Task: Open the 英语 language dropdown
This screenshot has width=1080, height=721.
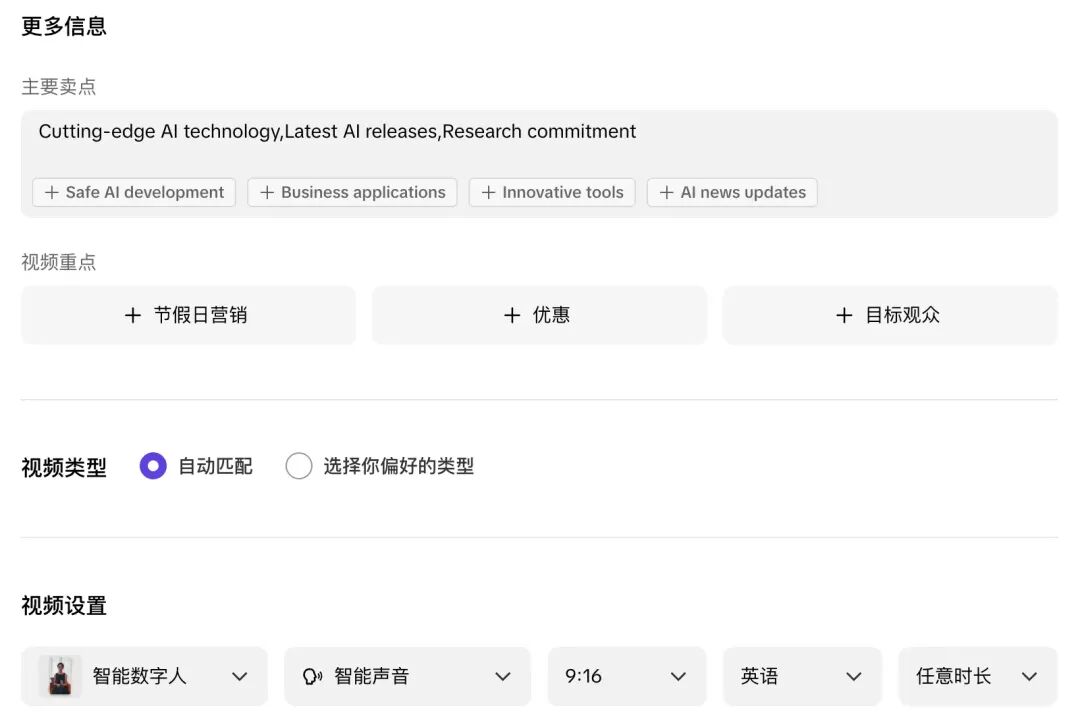Action: [x=802, y=676]
